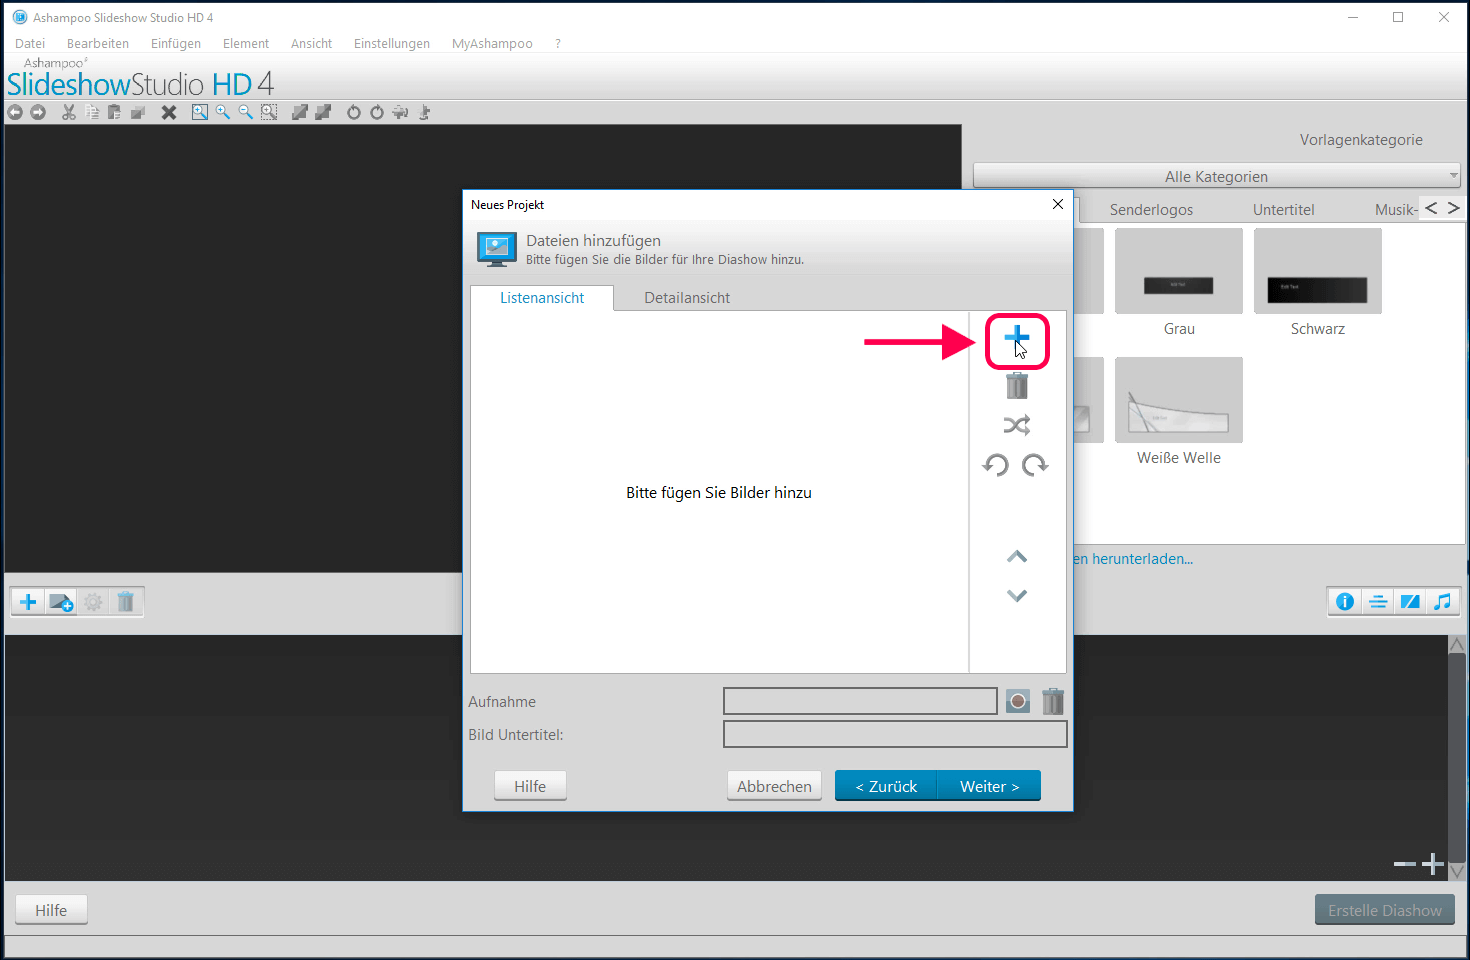Open the Alle Kategorien dropdown
This screenshot has width=1470, height=960.
tap(1216, 176)
